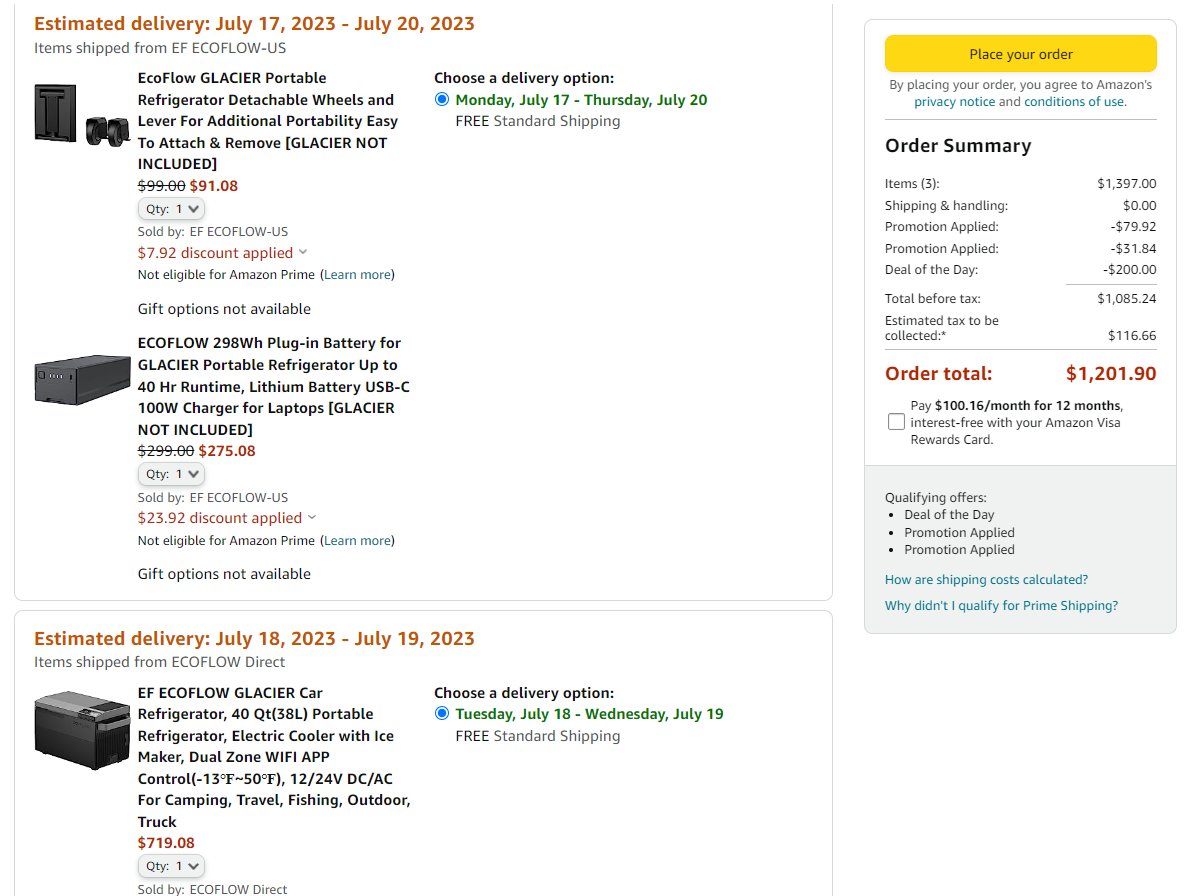Click the Deal of the Day -$200.00 amount
Viewport: 1188px width, 896px height.
(1129, 270)
